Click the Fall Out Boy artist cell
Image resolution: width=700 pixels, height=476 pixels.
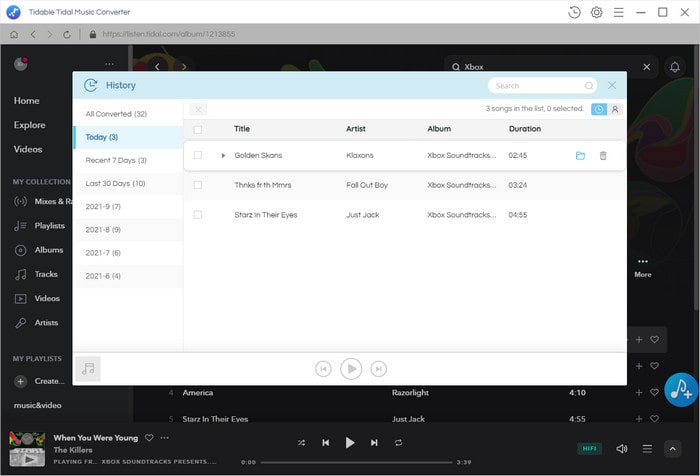pyautogui.click(x=367, y=185)
